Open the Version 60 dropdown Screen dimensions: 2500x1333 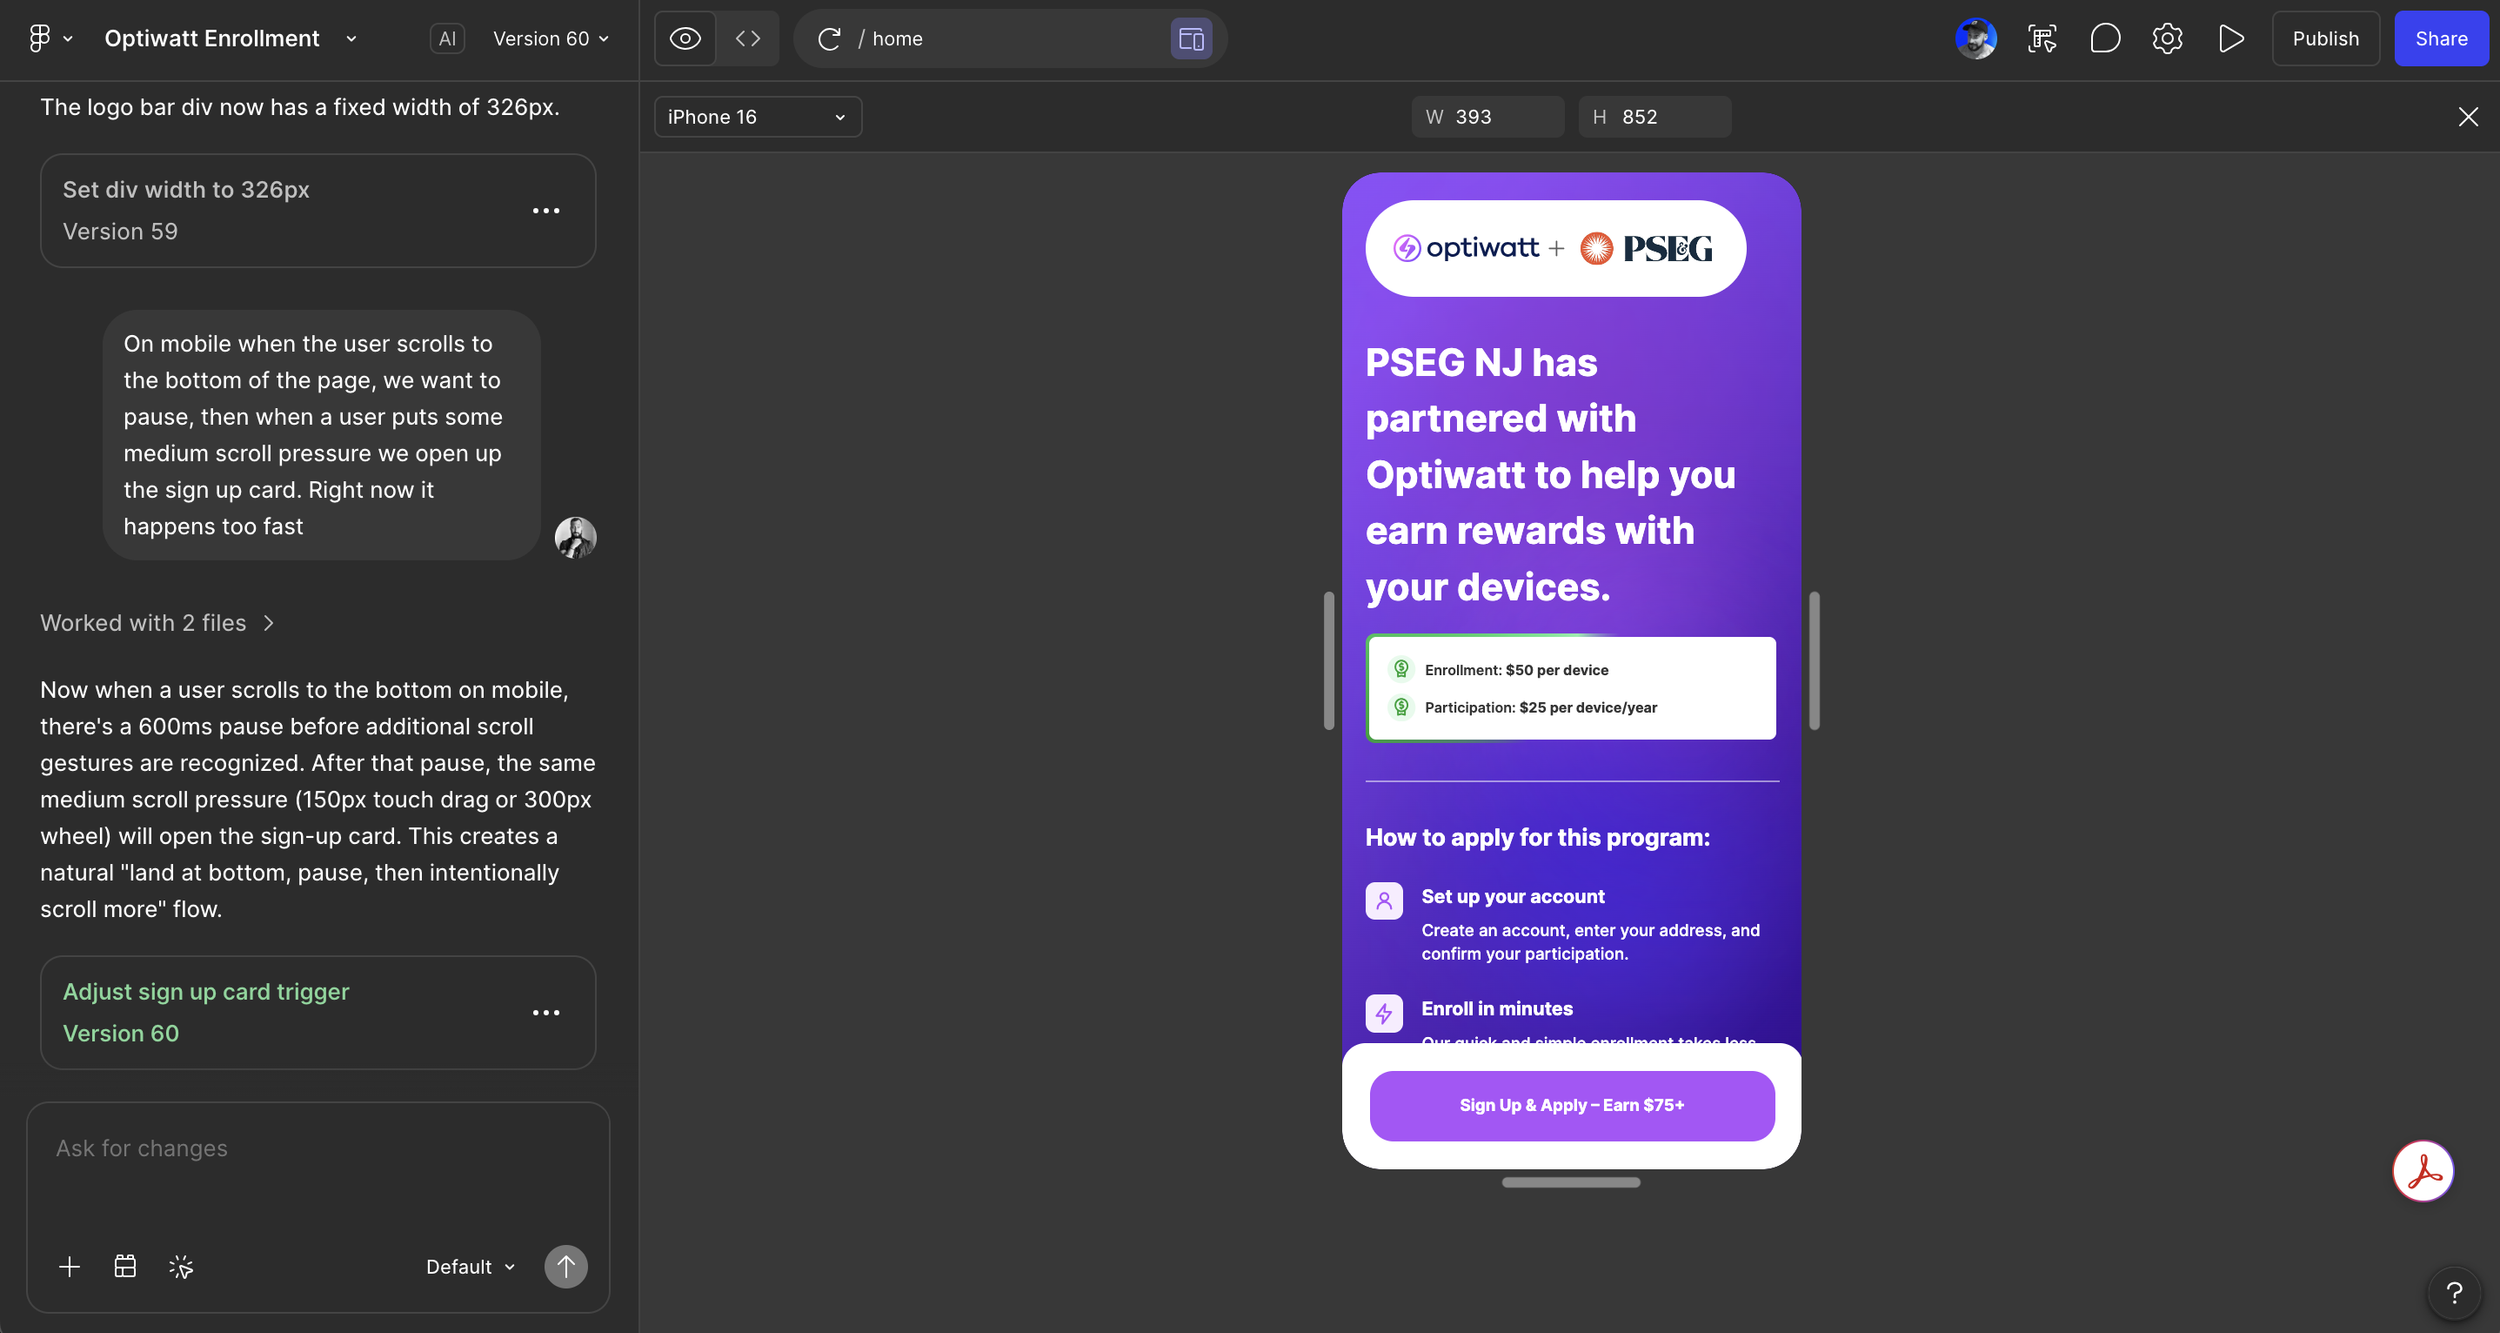click(551, 38)
